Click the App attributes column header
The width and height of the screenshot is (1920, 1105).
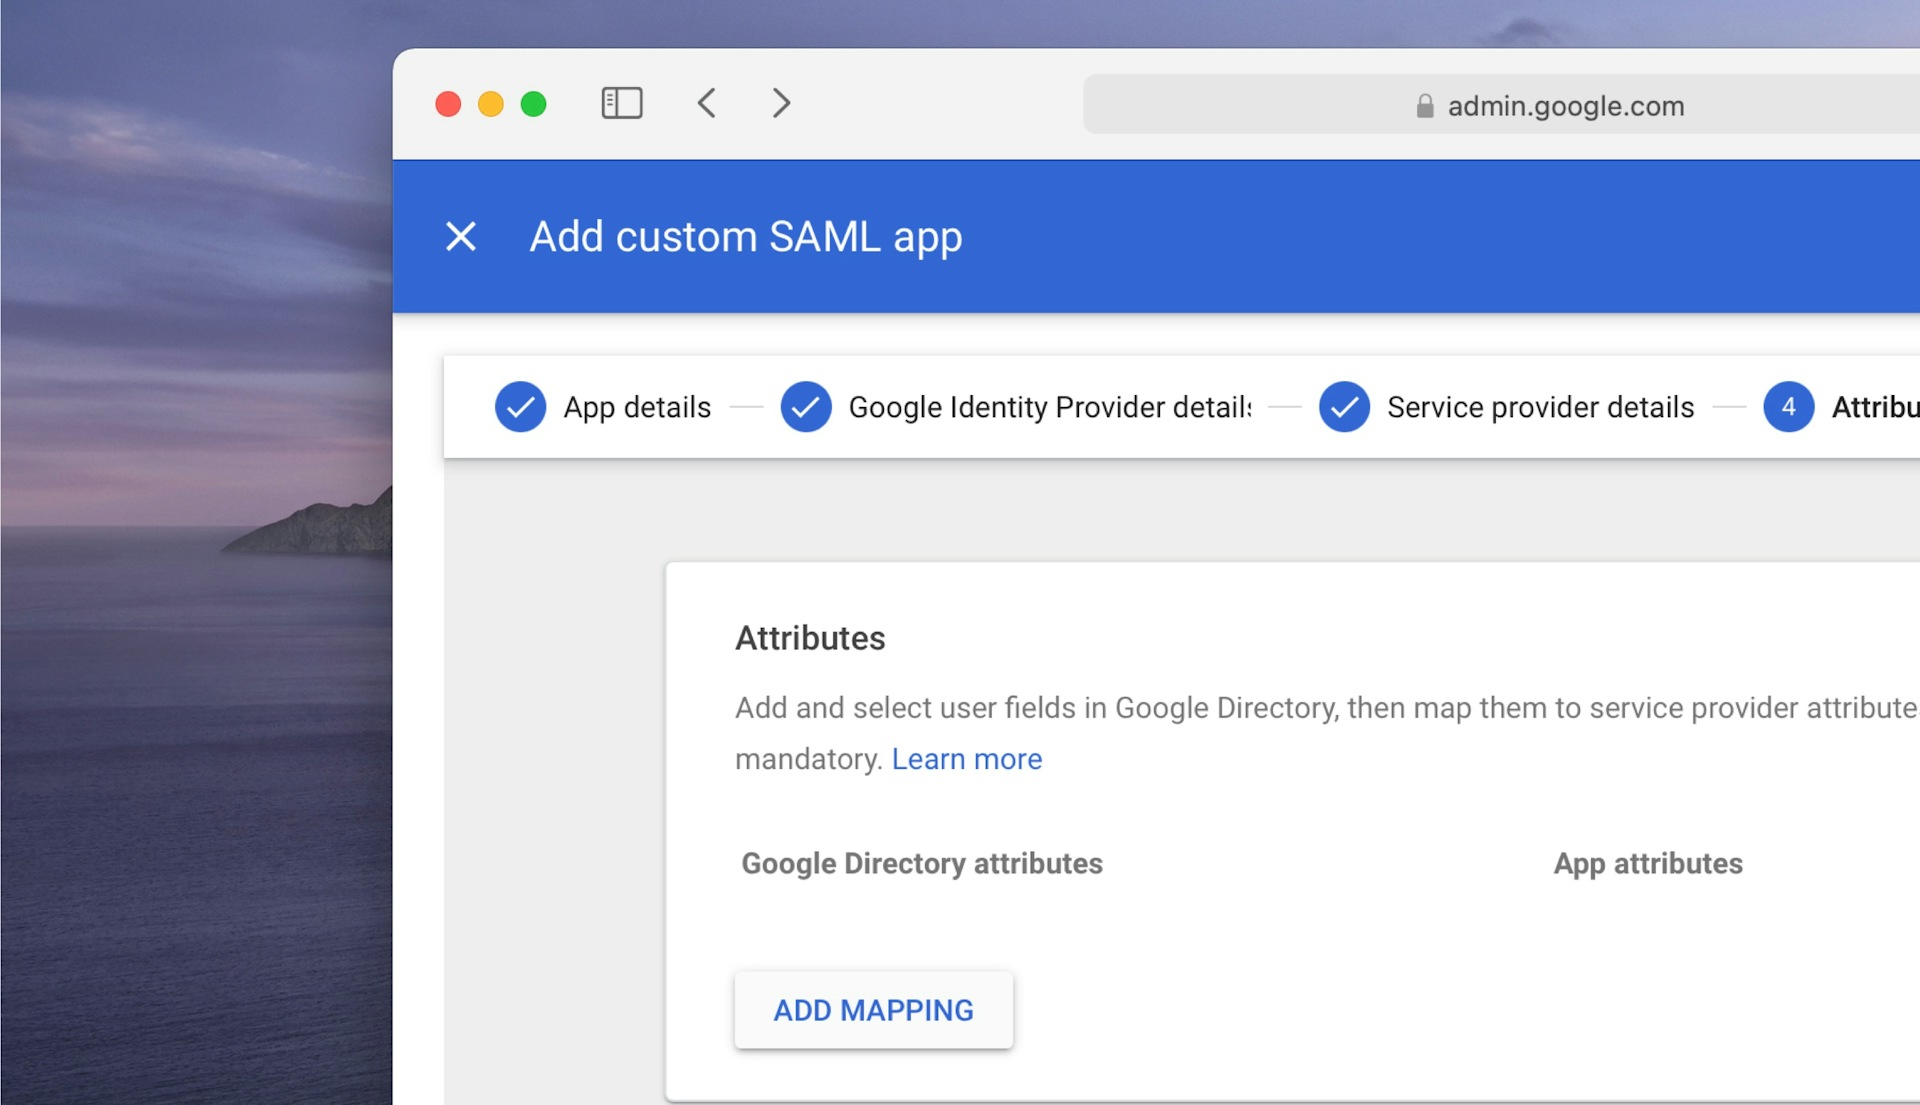pos(1648,863)
